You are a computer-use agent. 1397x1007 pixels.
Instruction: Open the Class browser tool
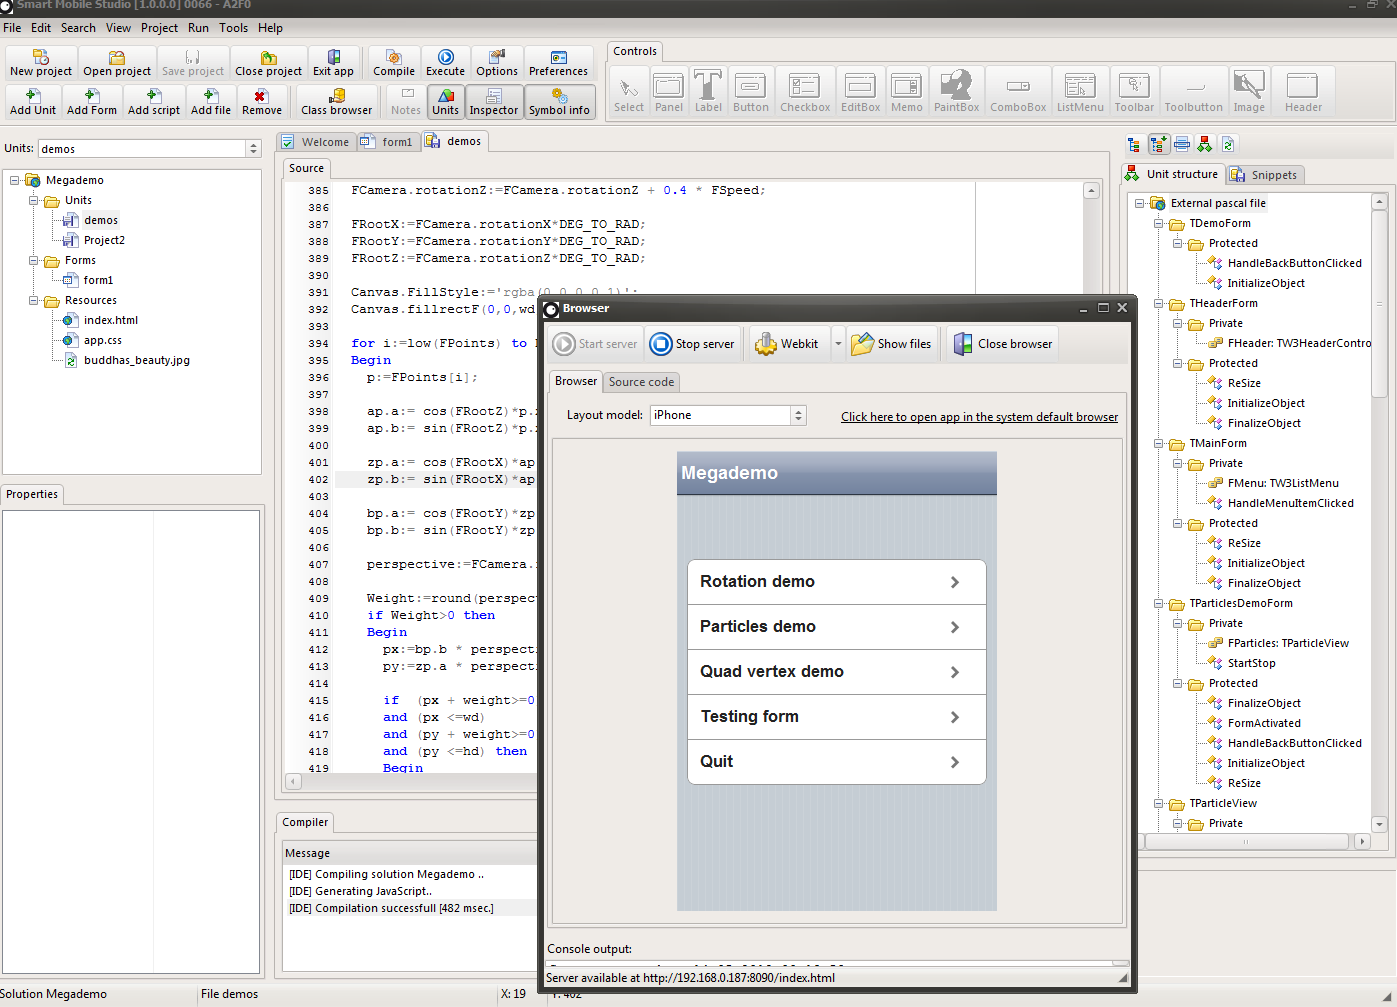(x=336, y=101)
